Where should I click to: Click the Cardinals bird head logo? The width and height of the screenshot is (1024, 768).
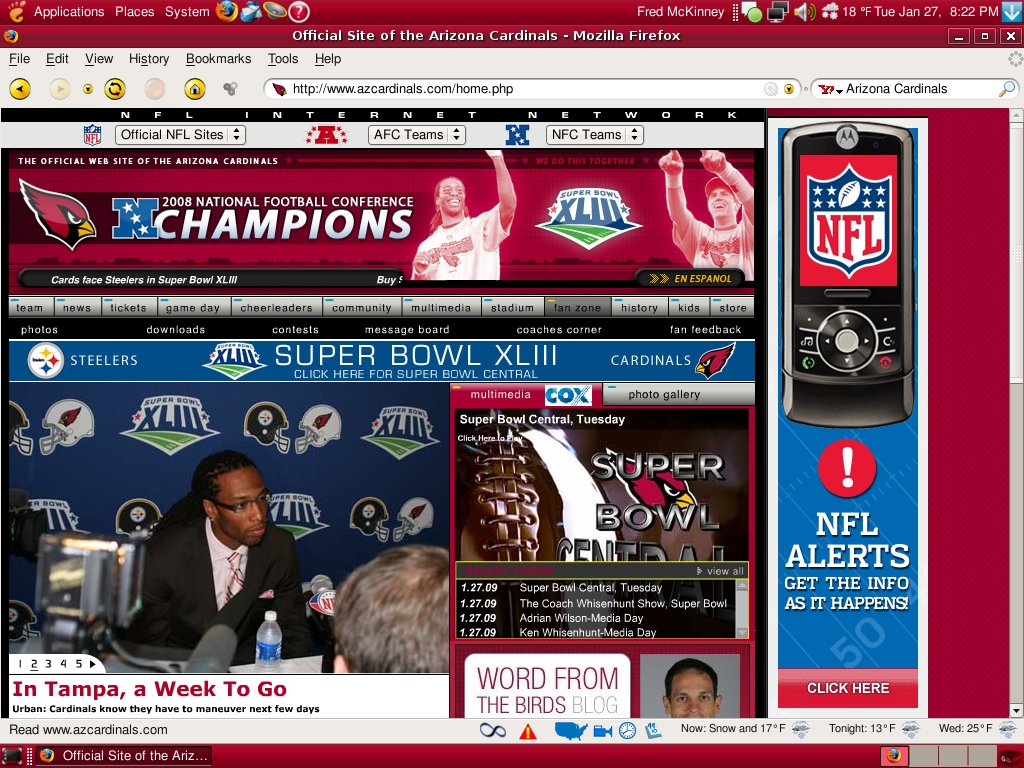(x=57, y=214)
